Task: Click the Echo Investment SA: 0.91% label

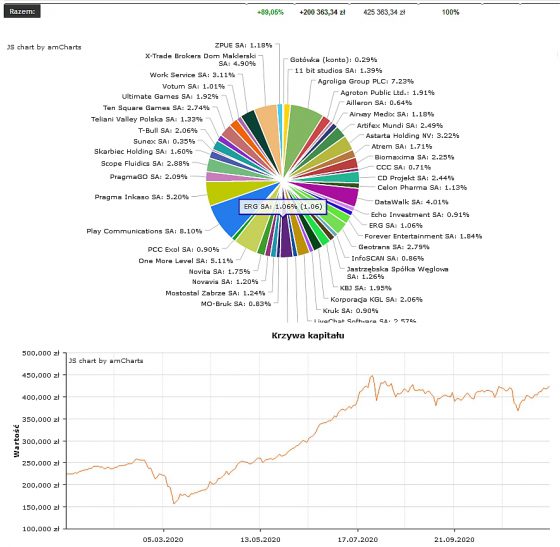Action: click(420, 215)
